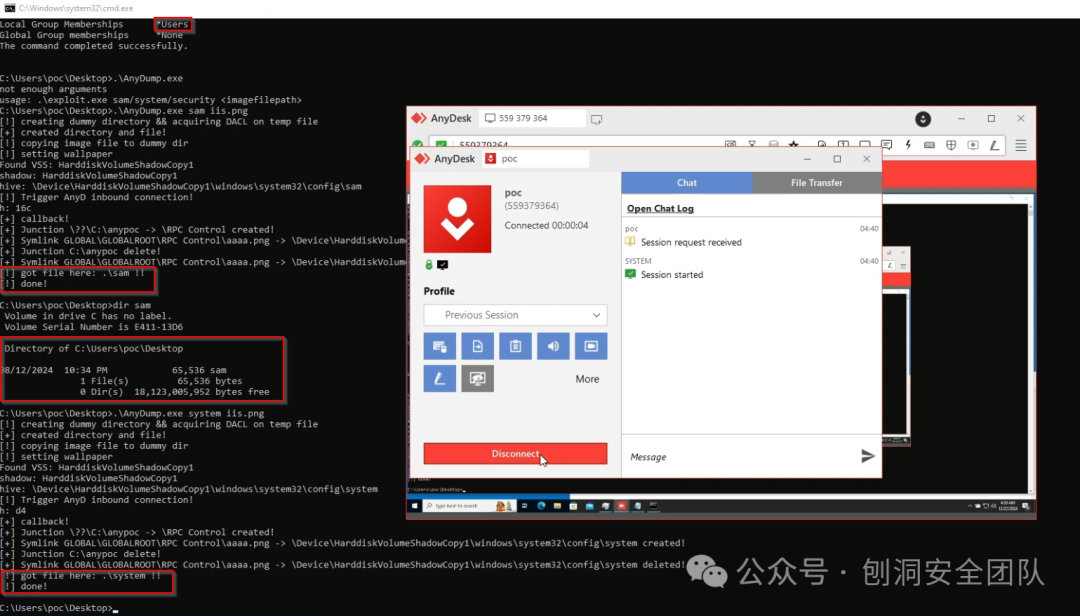Screen dimensions: 1080x616
Task: Send the chat message with arrow icon
Action: point(868,456)
